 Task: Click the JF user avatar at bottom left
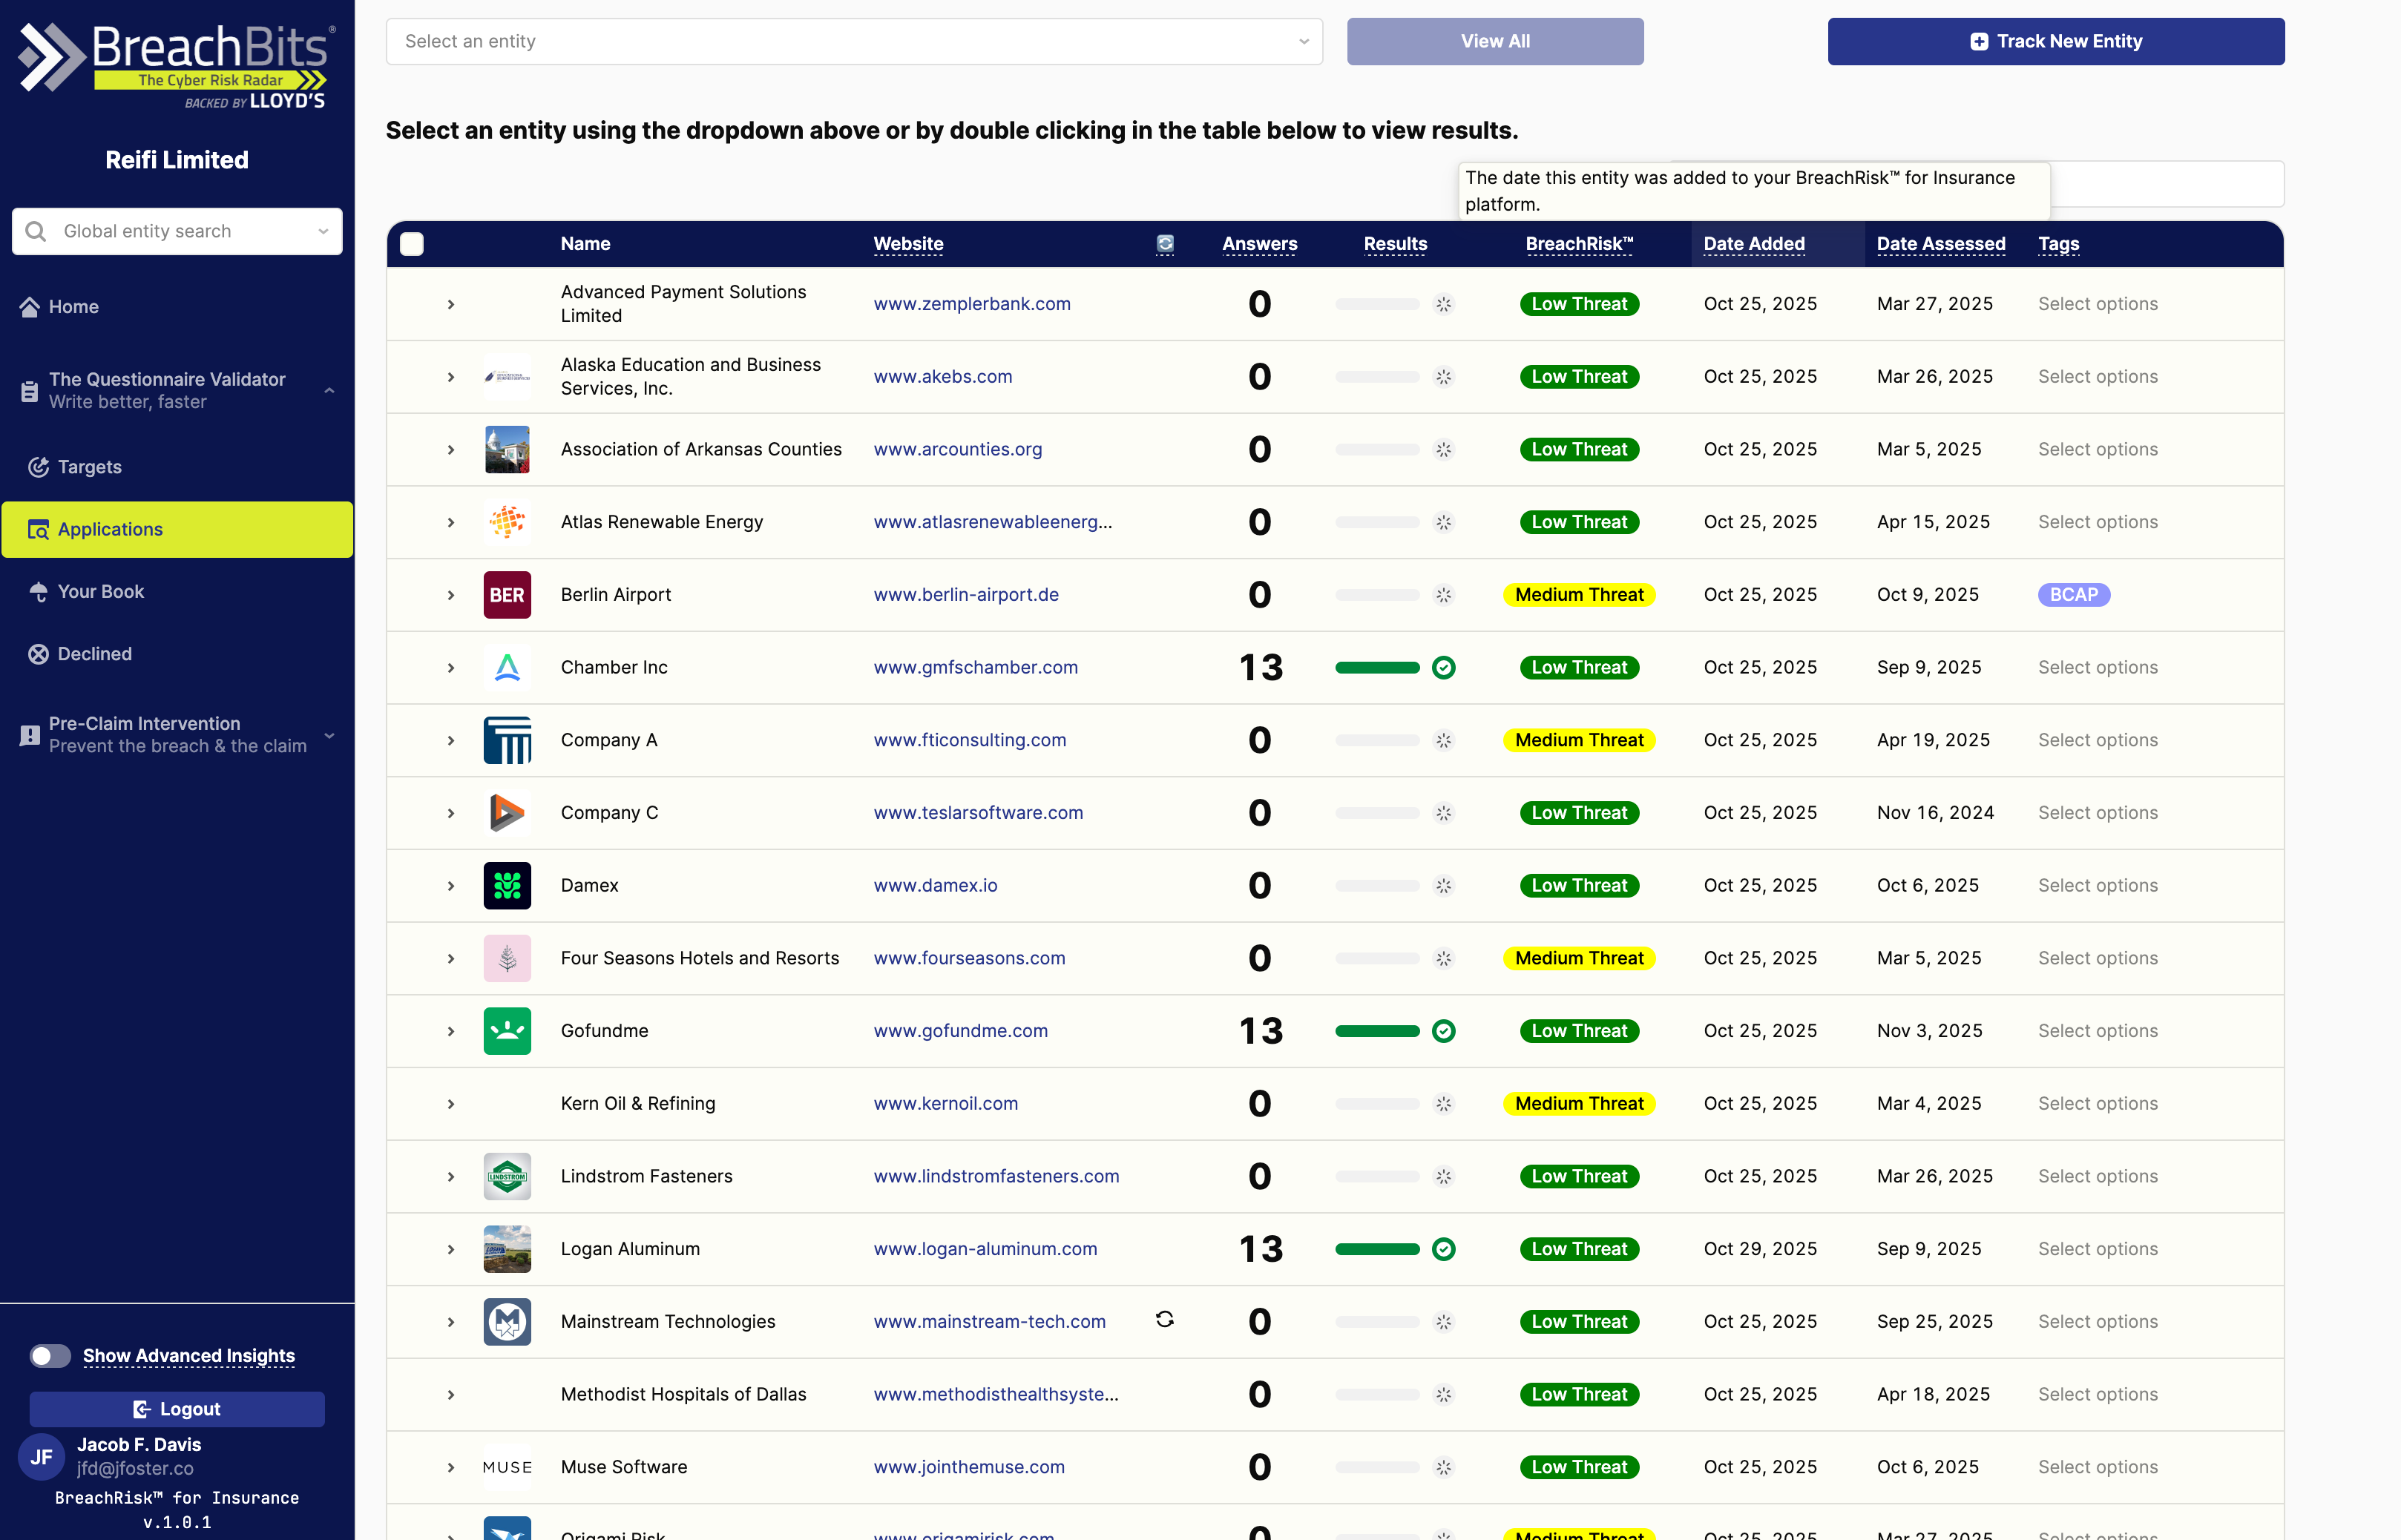click(41, 1456)
